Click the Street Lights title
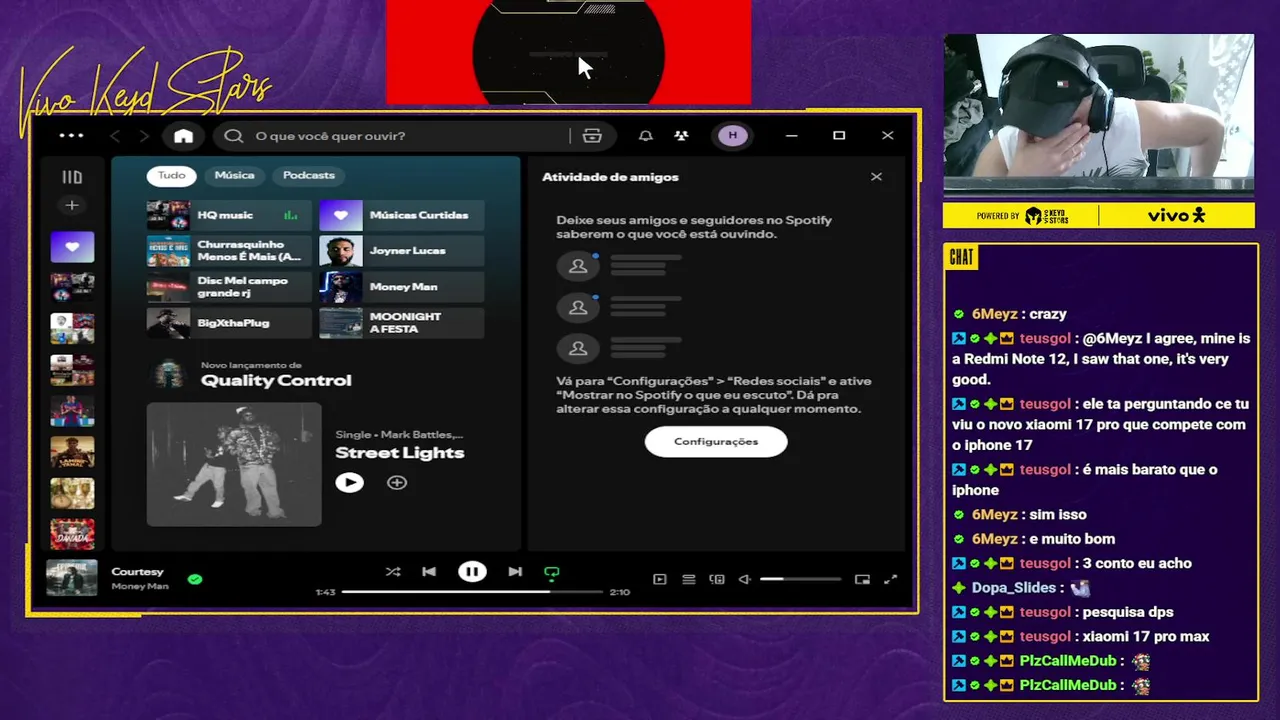Screen dimensions: 1280x720 [x=400, y=453]
